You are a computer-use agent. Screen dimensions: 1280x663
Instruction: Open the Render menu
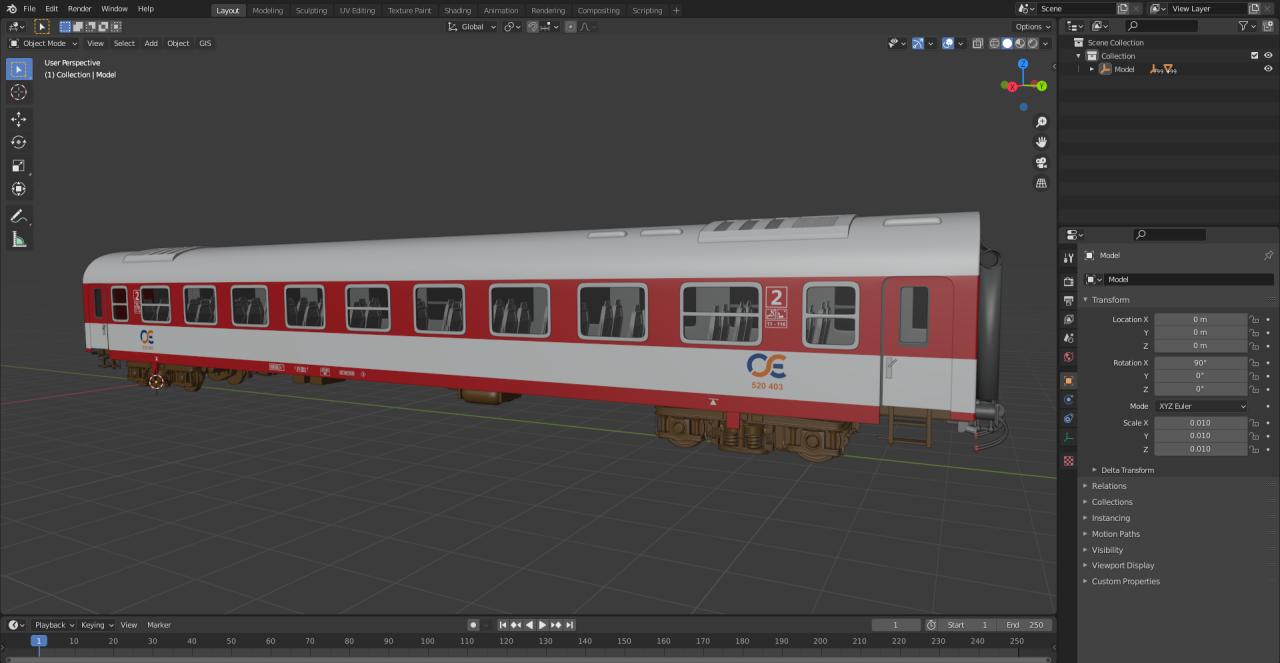click(x=79, y=9)
